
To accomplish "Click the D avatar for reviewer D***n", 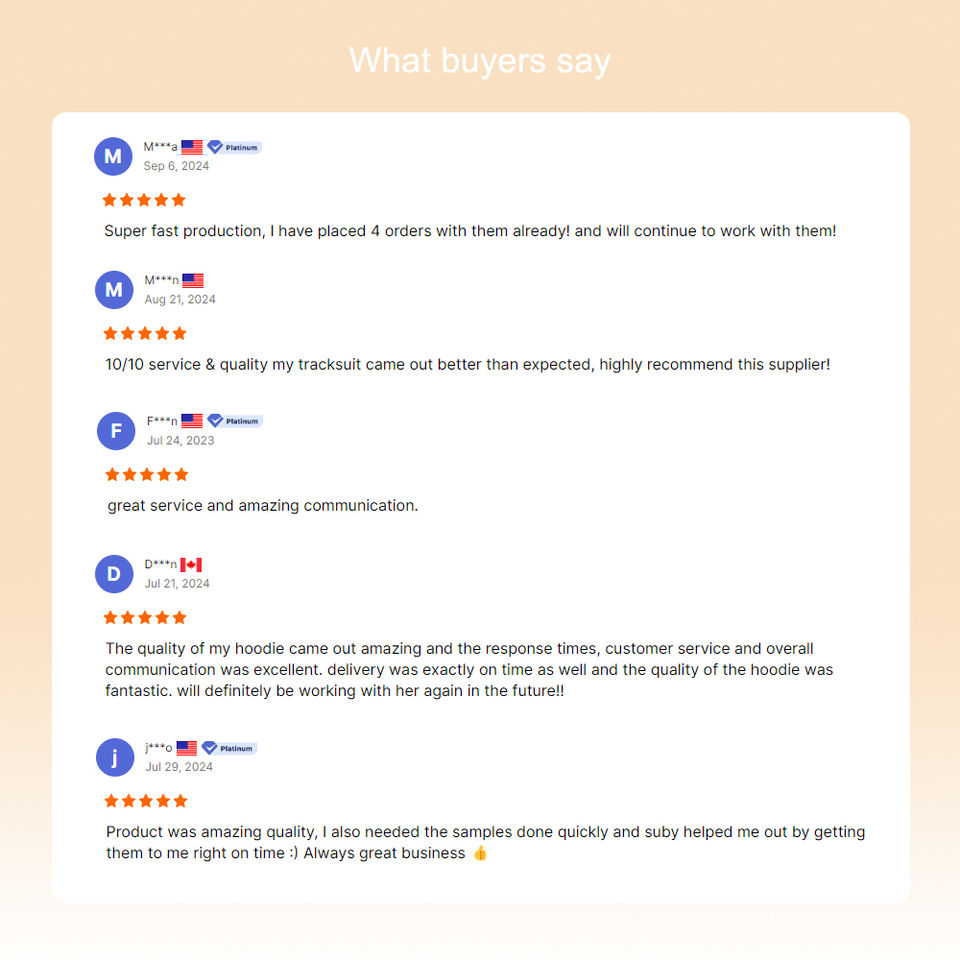I will (x=114, y=574).
